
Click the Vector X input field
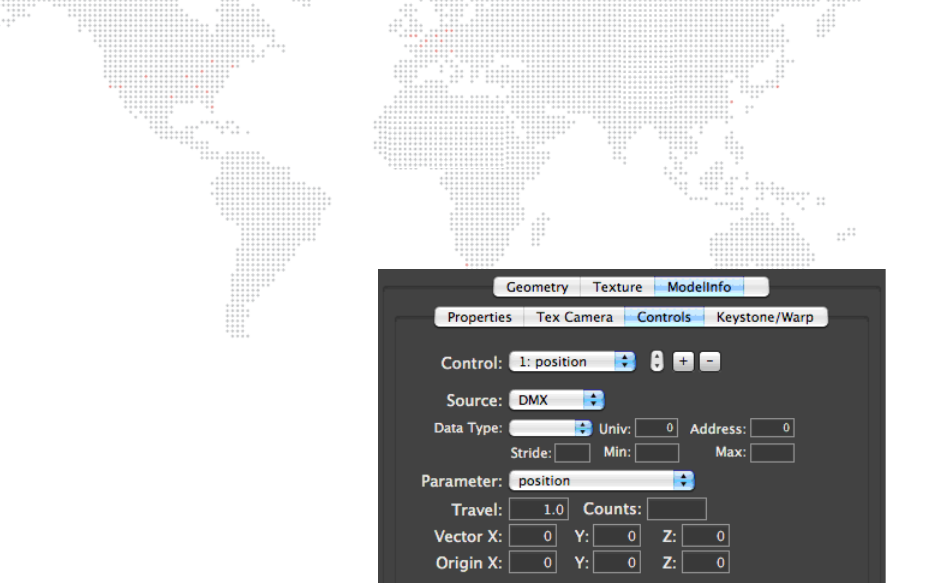pyautogui.click(x=535, y=537)
